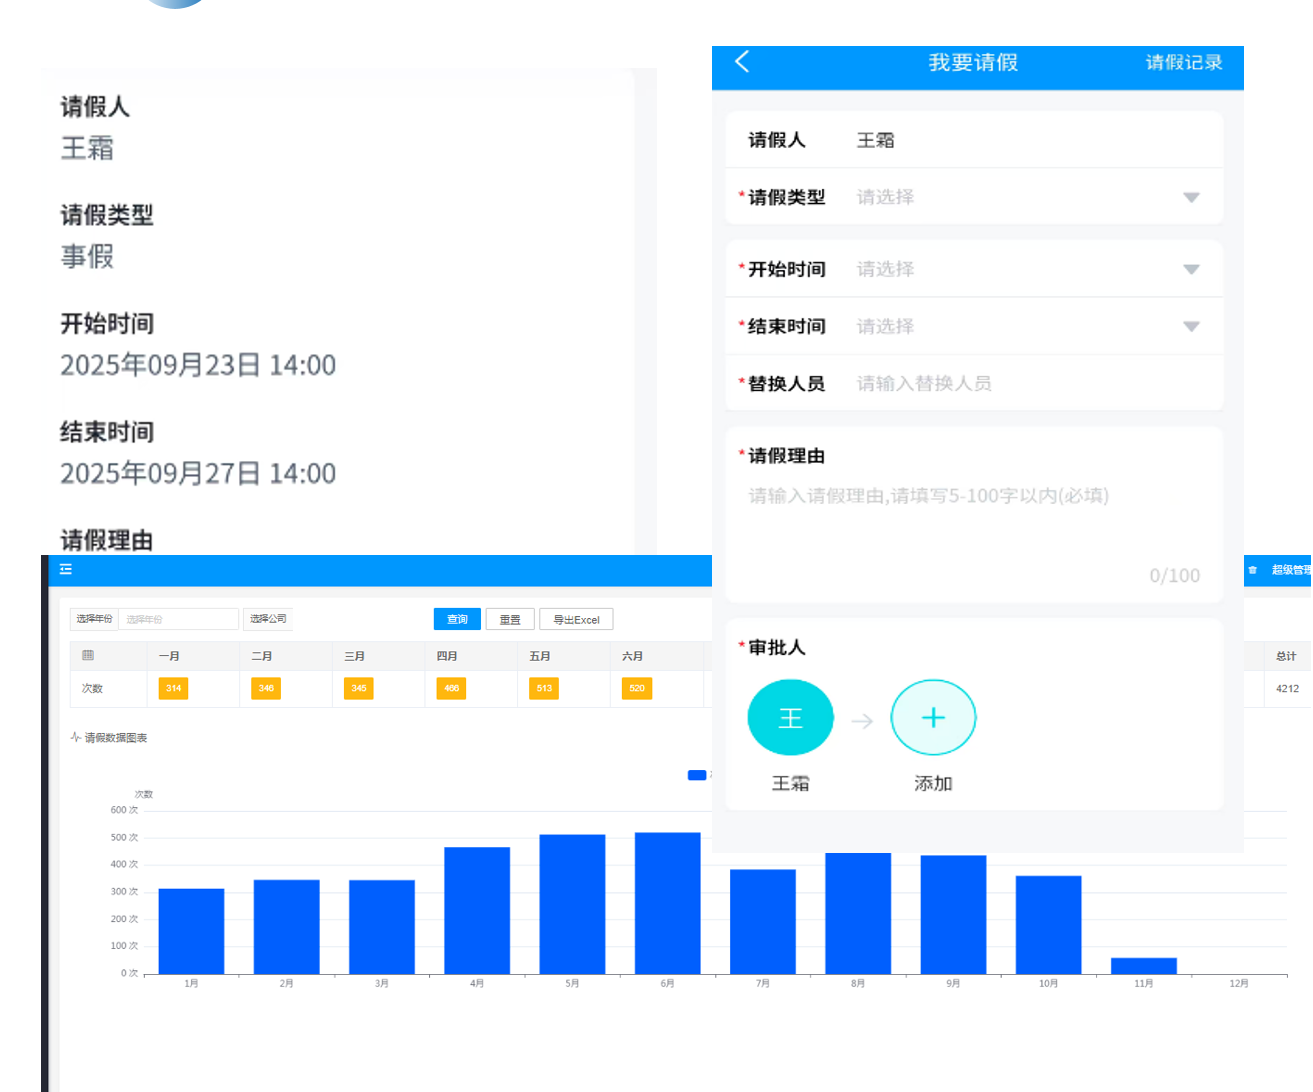Click the blue 查询 button
The width and height of the screenshot is (1313, 1092).
[457, 619]
